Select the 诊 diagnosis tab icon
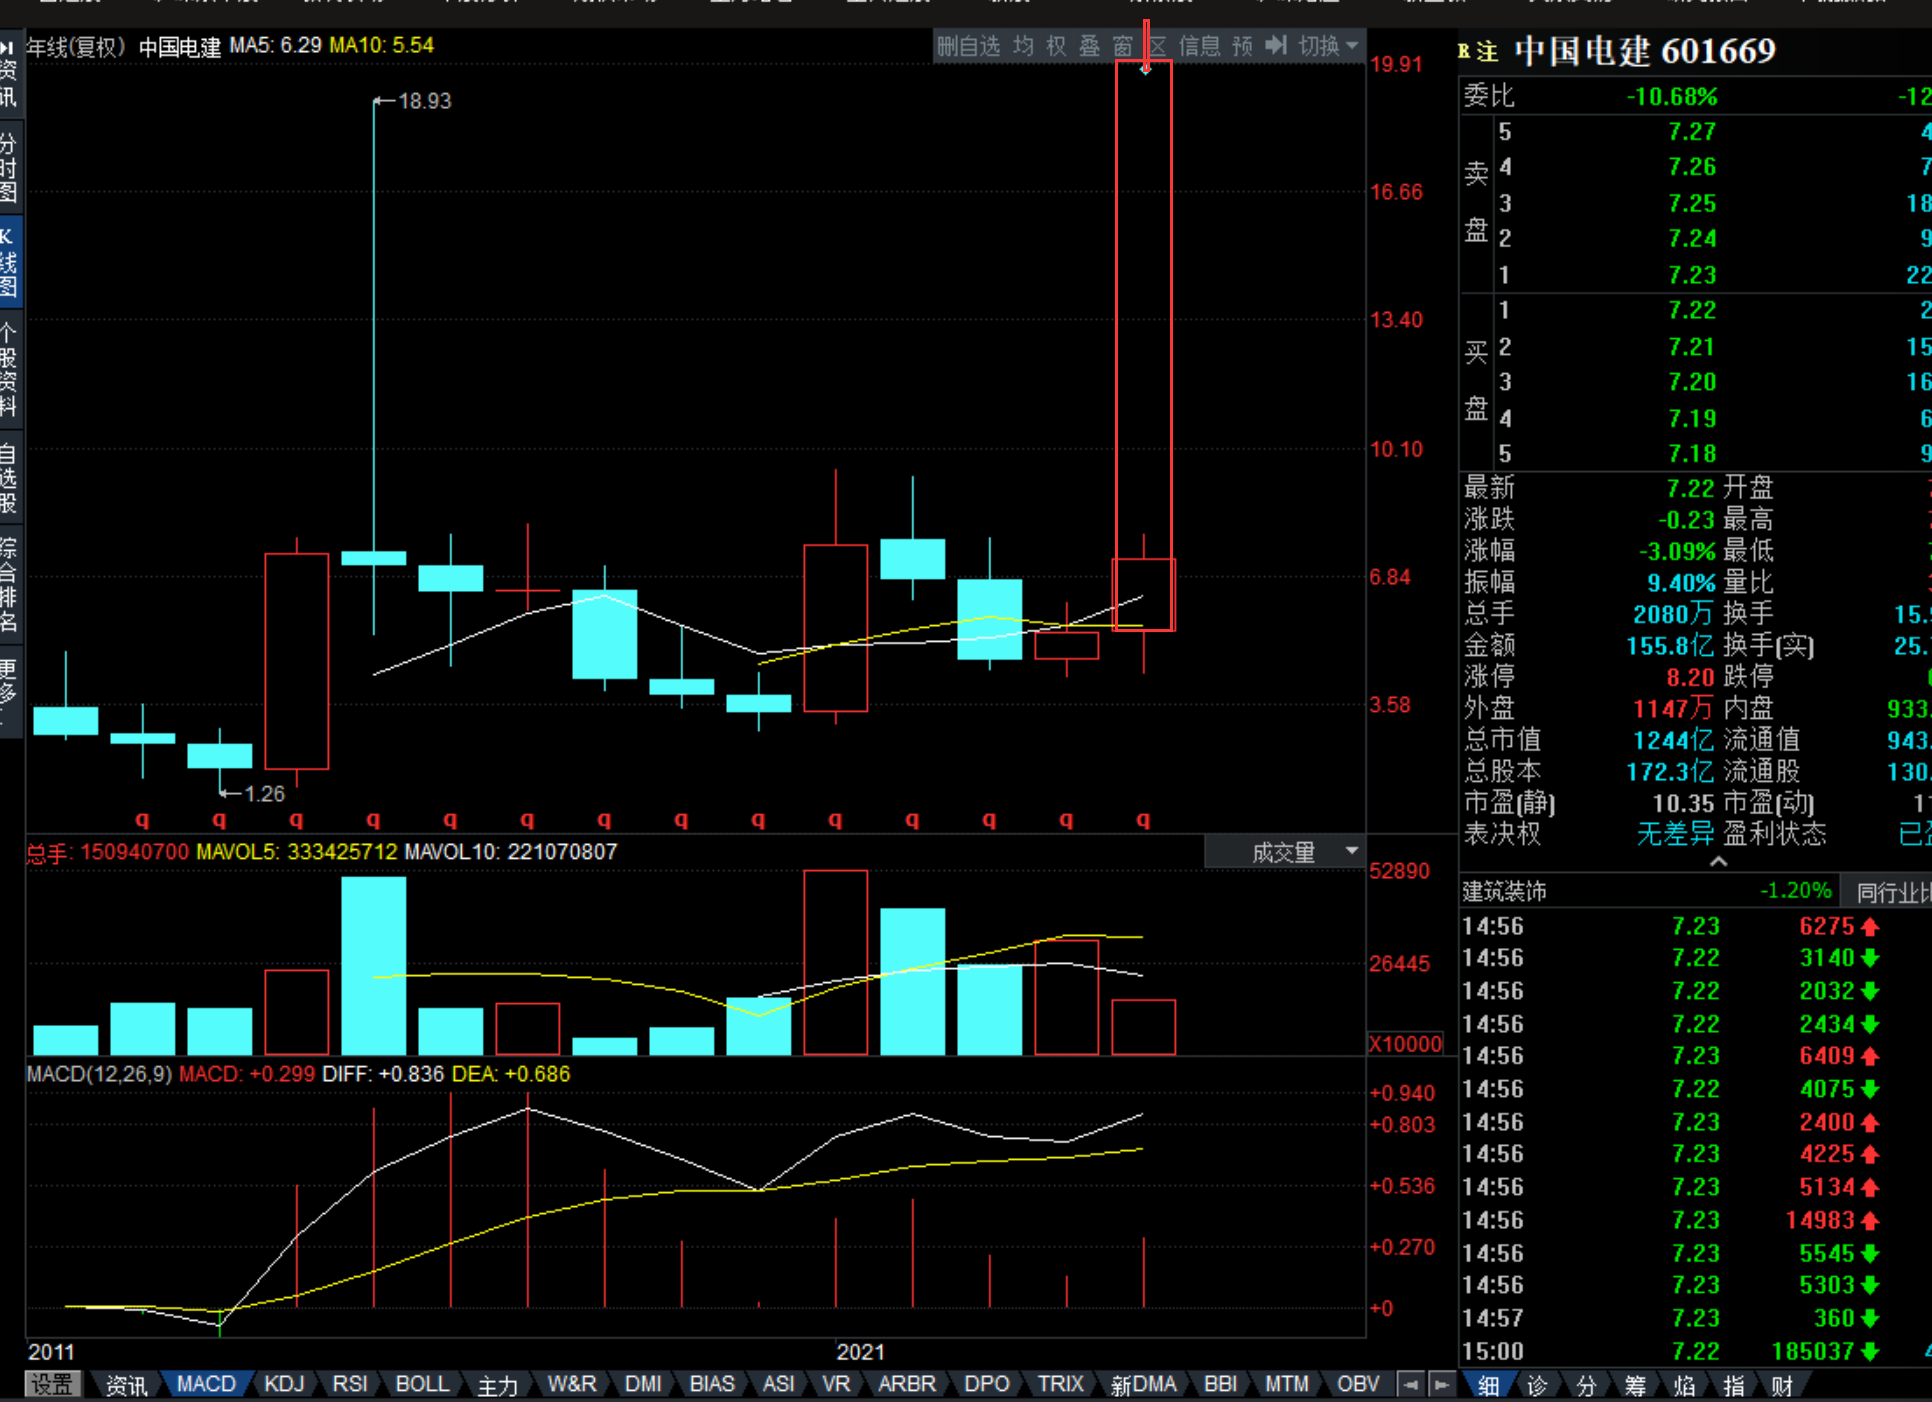Screen dimensions: 1932x1402 coord(1537,1385)
